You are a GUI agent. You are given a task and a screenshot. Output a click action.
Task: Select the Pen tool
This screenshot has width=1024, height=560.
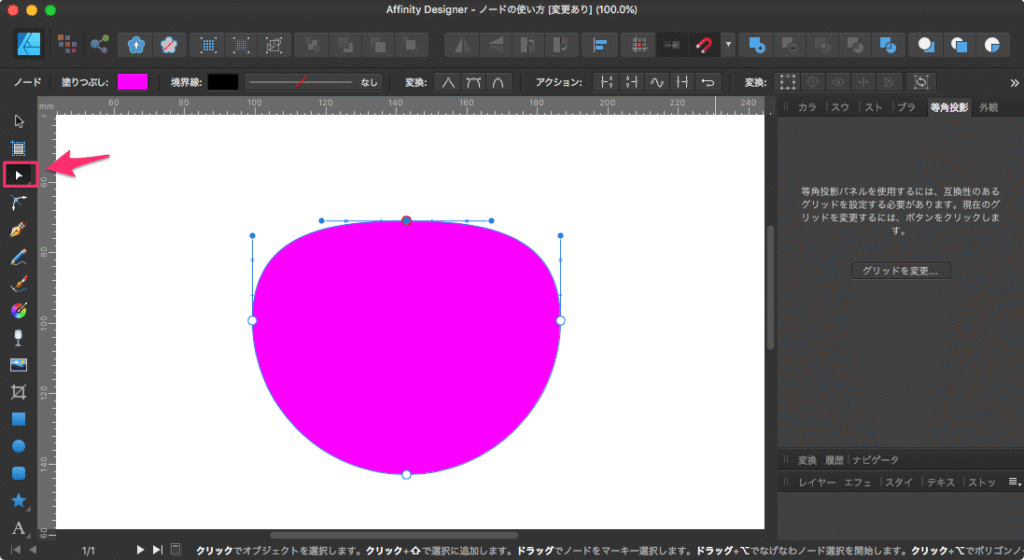point(18,230)
